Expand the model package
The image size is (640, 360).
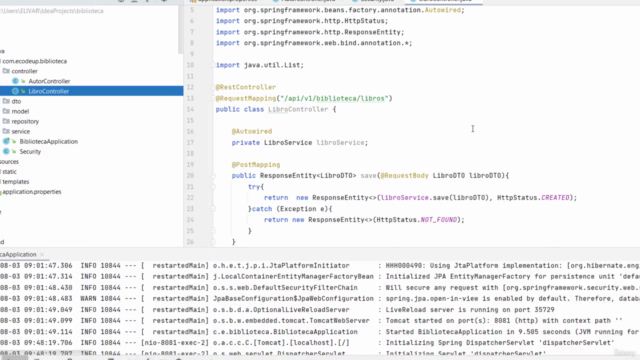click(20, 111)
